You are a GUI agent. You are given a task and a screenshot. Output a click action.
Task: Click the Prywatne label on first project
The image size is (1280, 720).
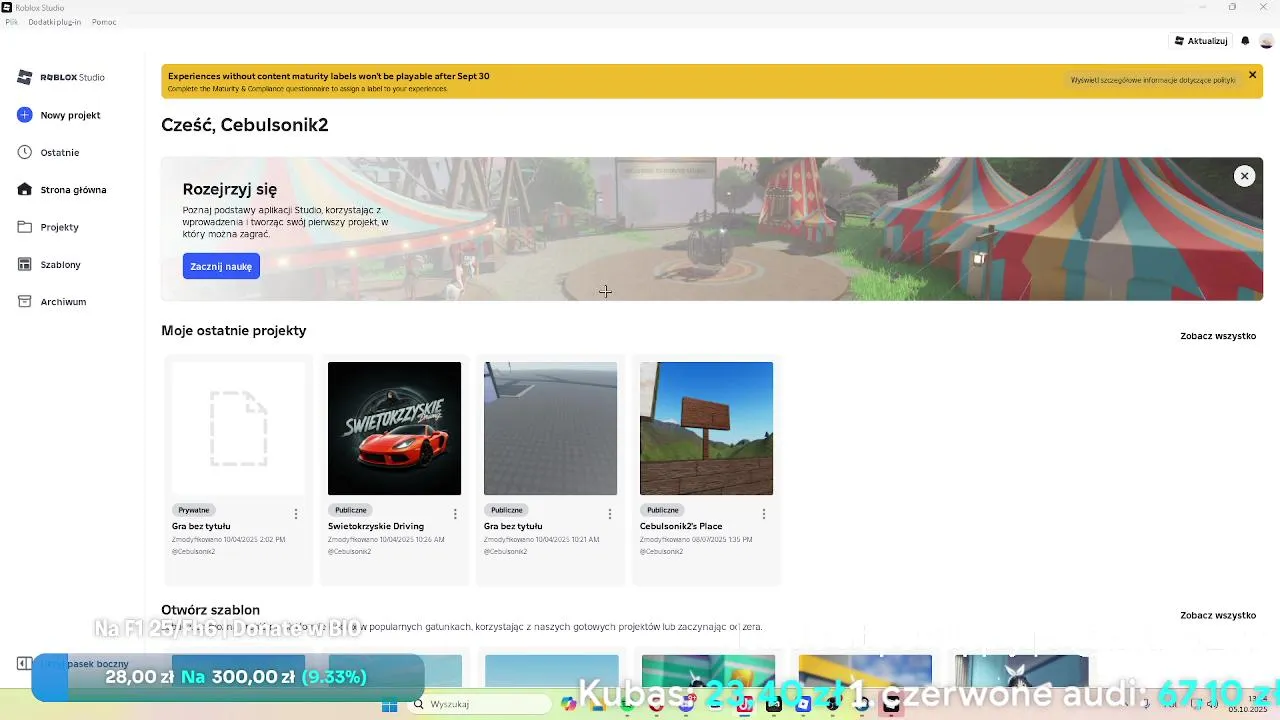[194, 510]
